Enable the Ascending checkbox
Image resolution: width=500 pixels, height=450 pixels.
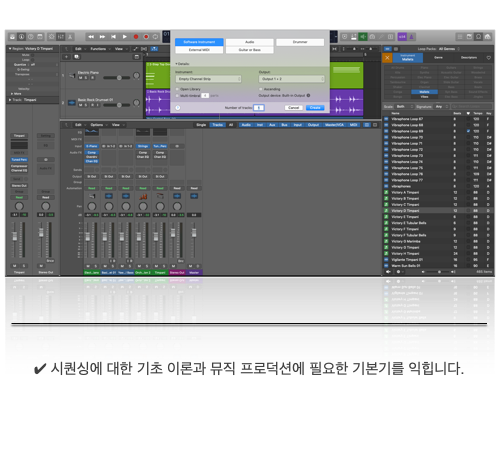pyautogui.click(x=261, y=89)
